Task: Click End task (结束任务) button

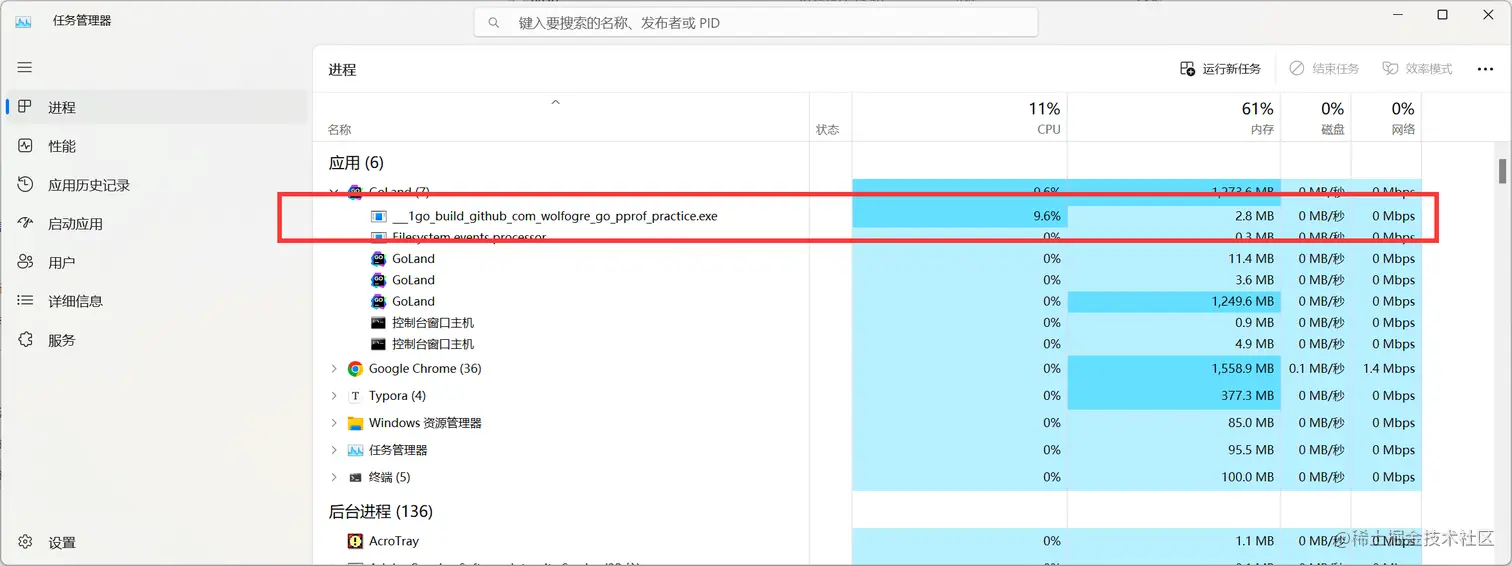Action: point(1324,69)
